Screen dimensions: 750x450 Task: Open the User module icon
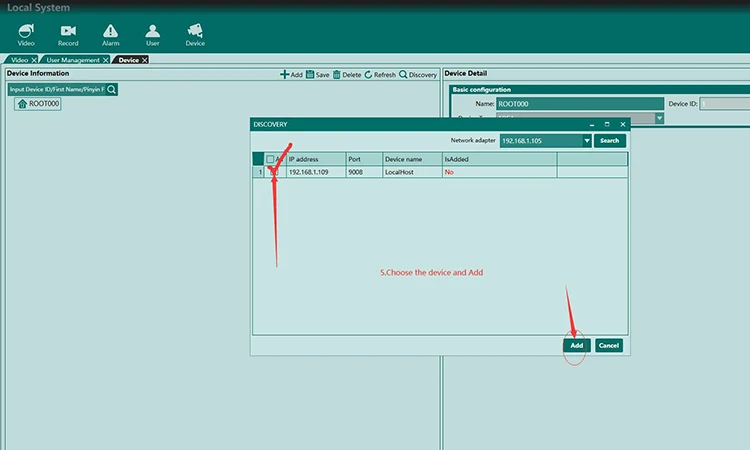pos(153,35)
